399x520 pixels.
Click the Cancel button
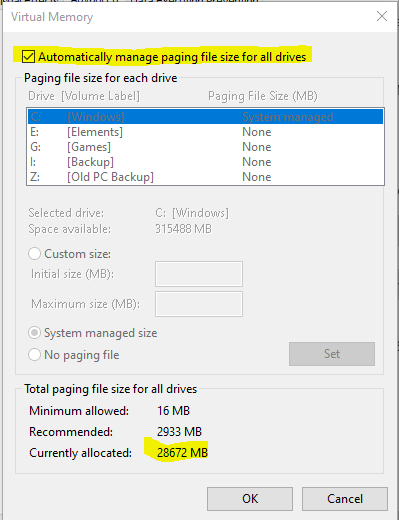pos(345,499)
